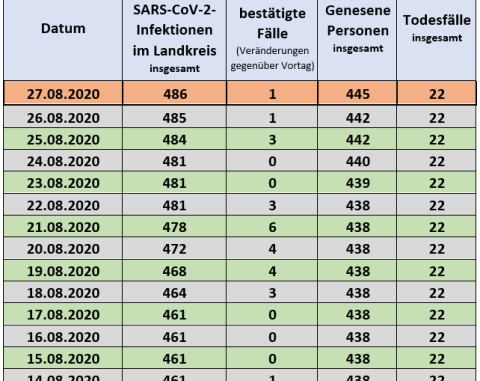Select the 15.08.2020 date cell

(x=63, y=359)
